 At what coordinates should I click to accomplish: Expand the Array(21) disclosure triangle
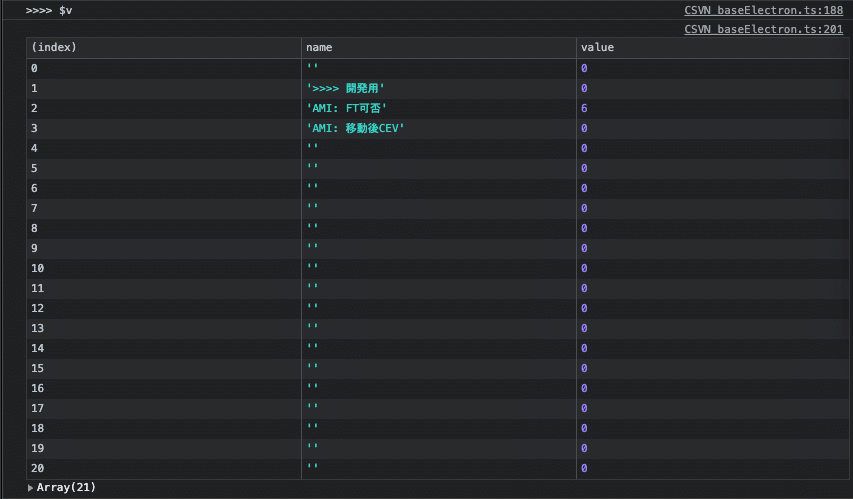[x=30, y=488]
